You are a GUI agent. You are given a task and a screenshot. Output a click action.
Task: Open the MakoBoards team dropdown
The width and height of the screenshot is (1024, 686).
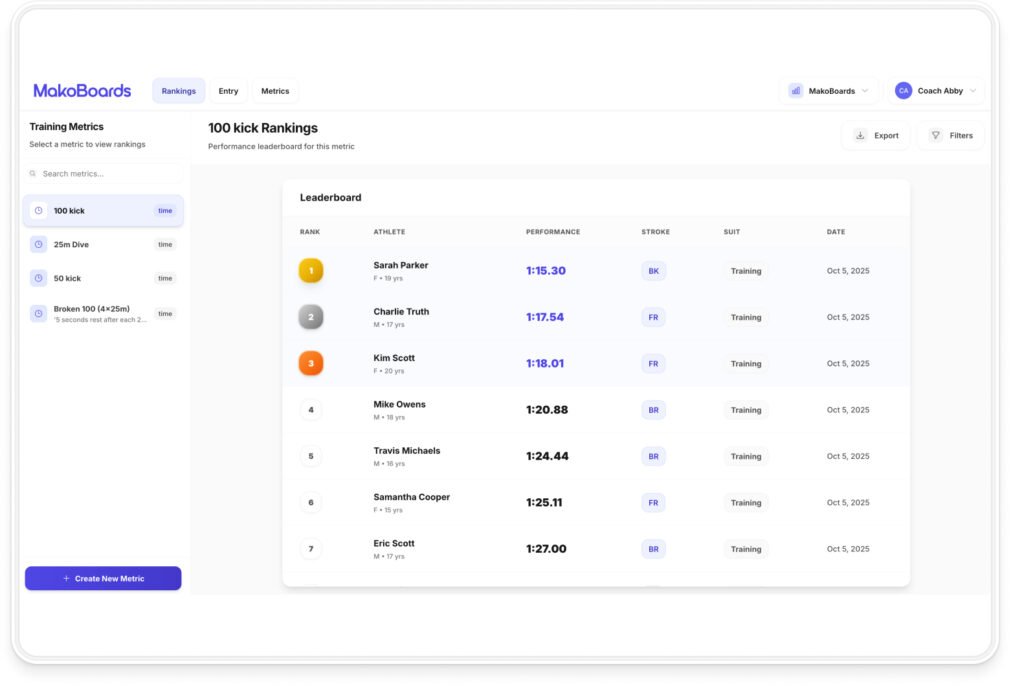828,91
